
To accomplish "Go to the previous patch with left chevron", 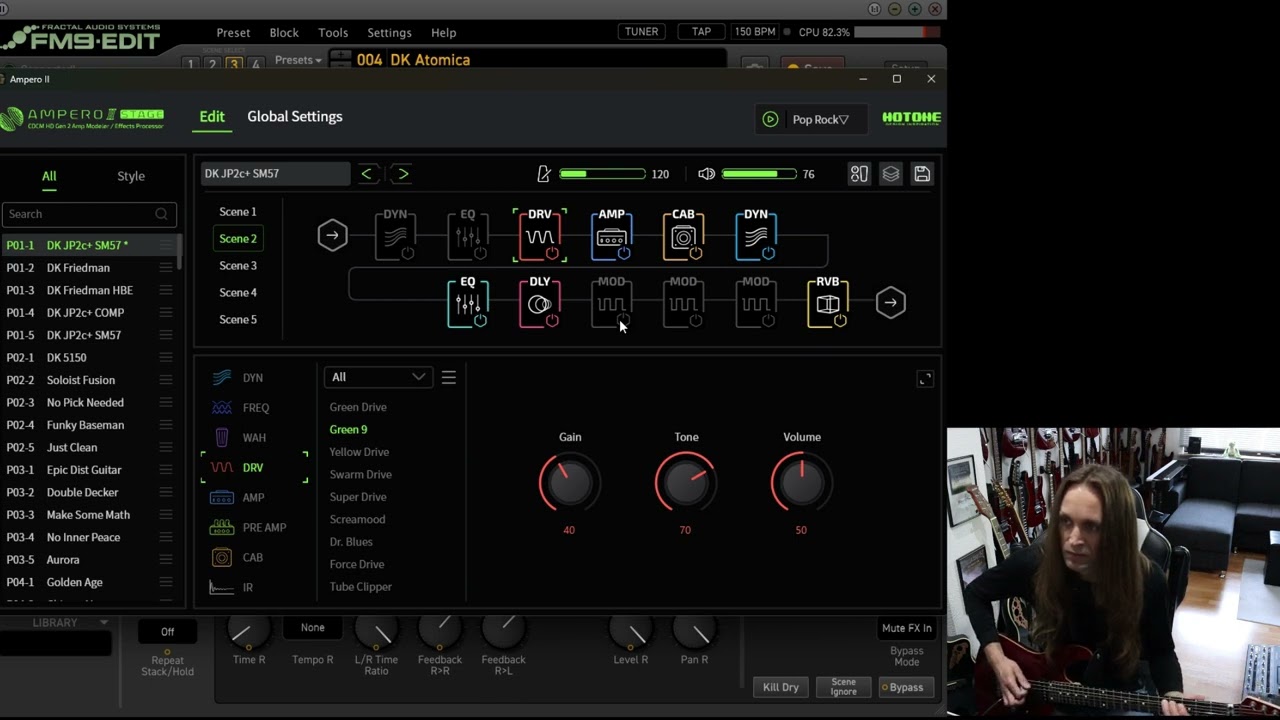I will (367, 174).
